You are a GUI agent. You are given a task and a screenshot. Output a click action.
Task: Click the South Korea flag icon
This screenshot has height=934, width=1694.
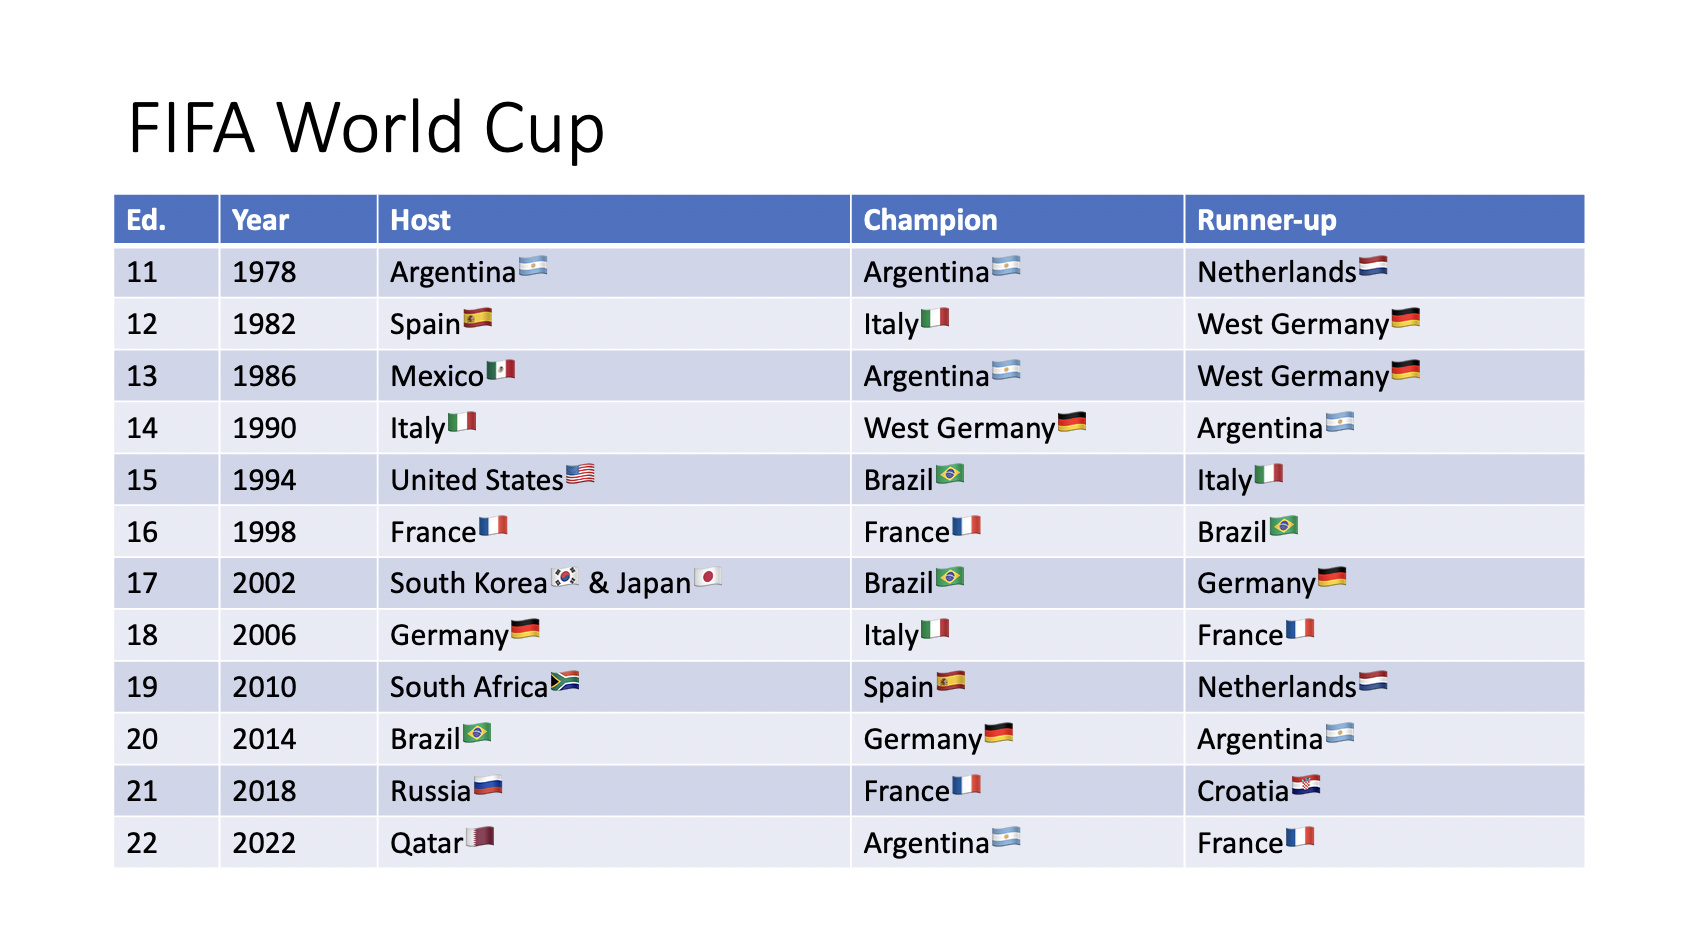(x=565, y=577)
